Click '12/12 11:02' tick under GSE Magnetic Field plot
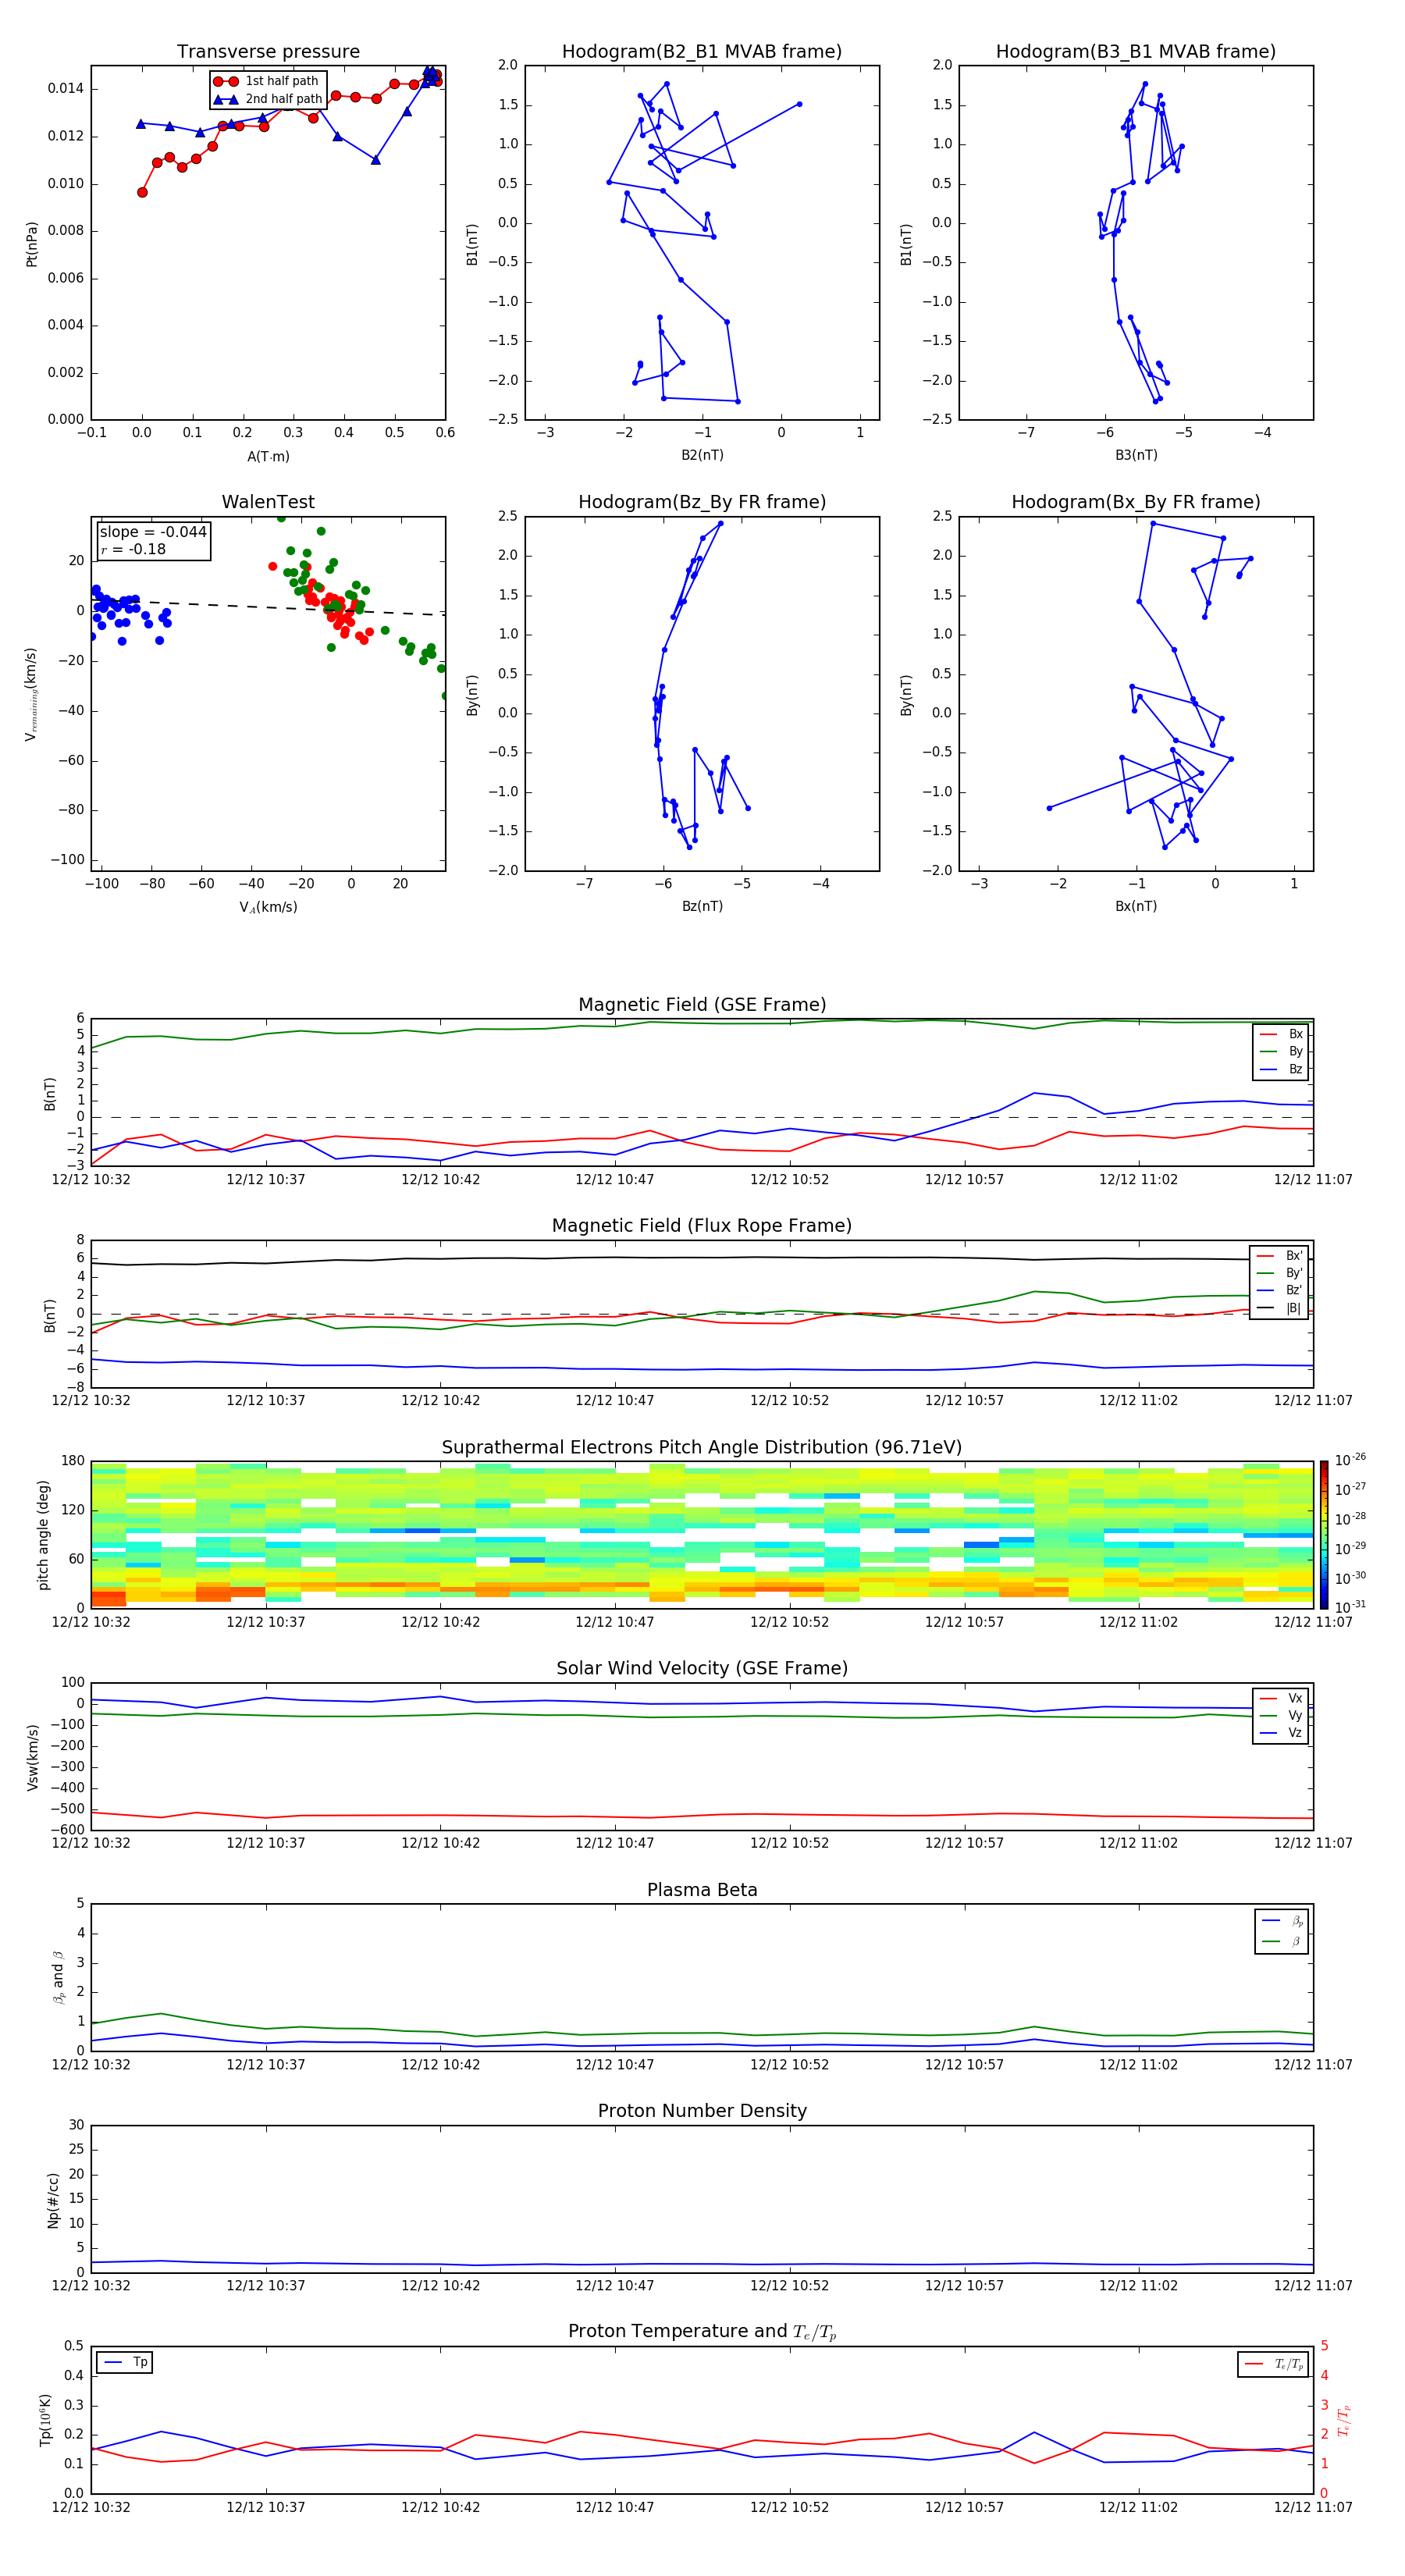This screenshot has height=2576, width=1405. tap(1138, 1179)
